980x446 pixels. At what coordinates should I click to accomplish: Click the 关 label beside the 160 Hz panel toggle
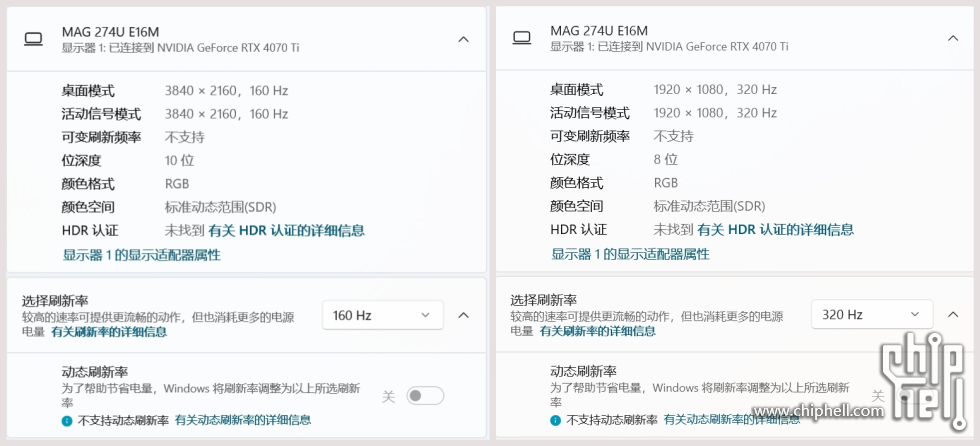pyautogui.click(x=389, y=397)
